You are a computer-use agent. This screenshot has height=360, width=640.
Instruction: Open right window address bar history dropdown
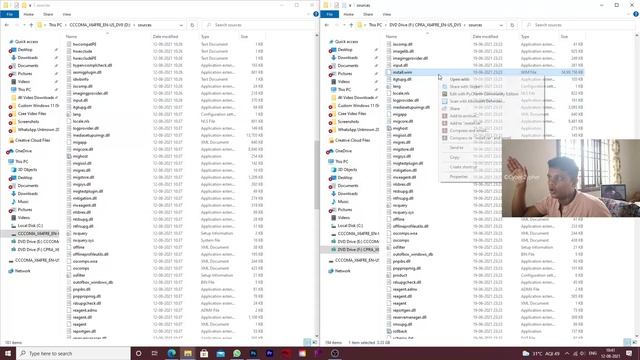[x=501, y=25]
